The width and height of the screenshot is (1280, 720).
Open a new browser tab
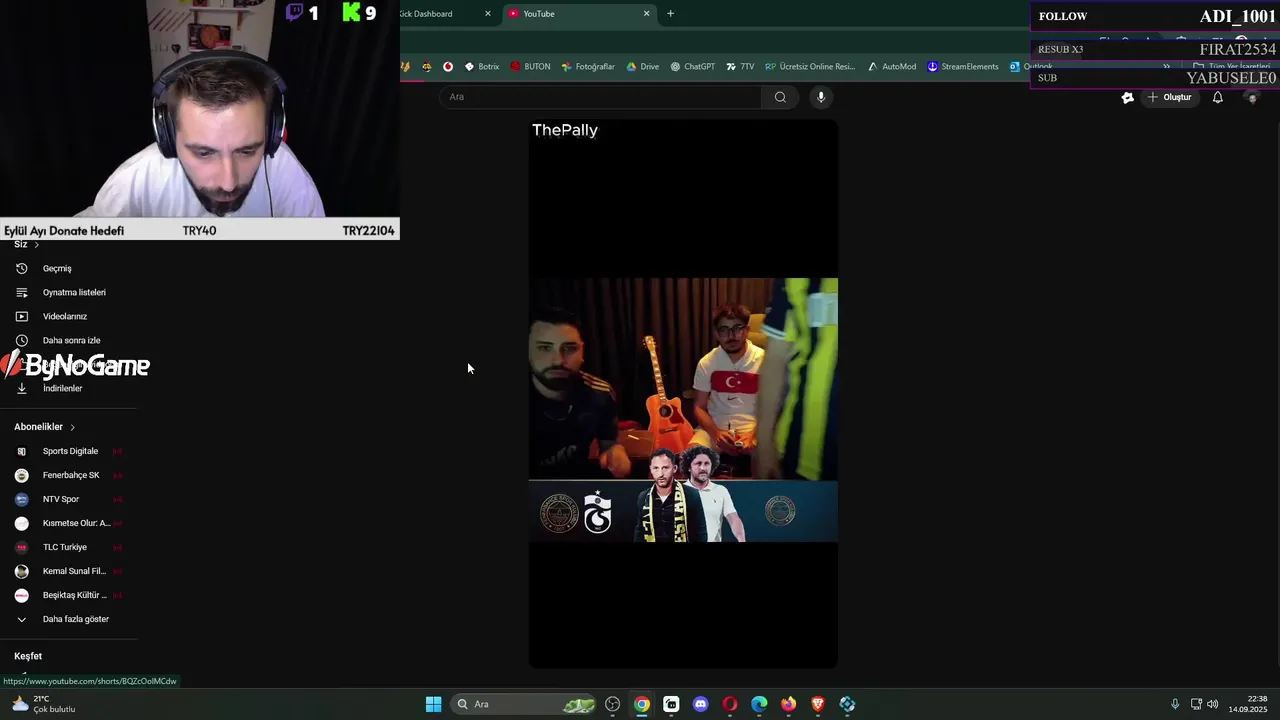(x=670, y=14)
